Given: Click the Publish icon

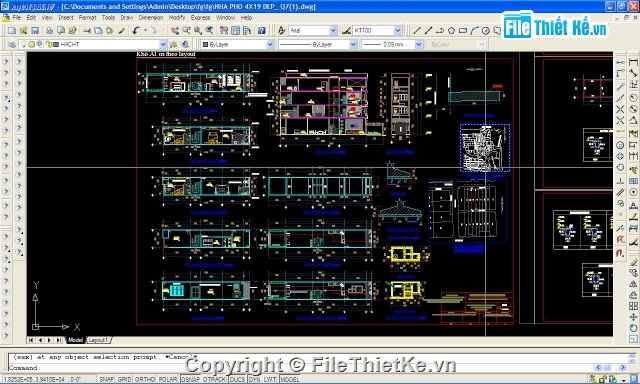Looking at the screenshot, I should click(72, 31).
